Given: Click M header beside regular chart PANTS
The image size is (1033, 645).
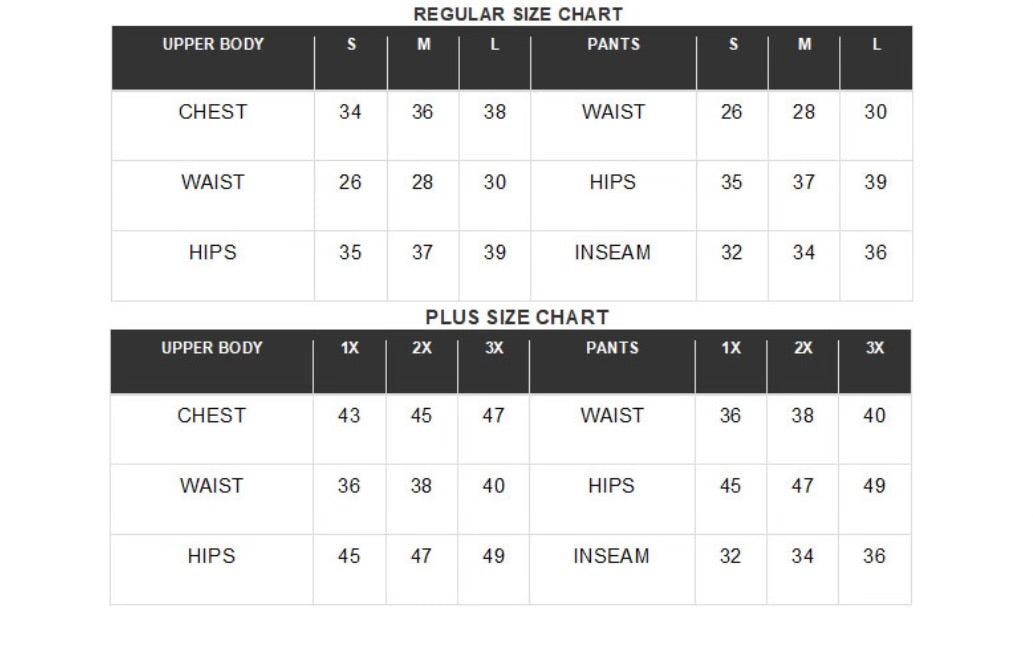Looking at the screenshot, I should point(804,44).
